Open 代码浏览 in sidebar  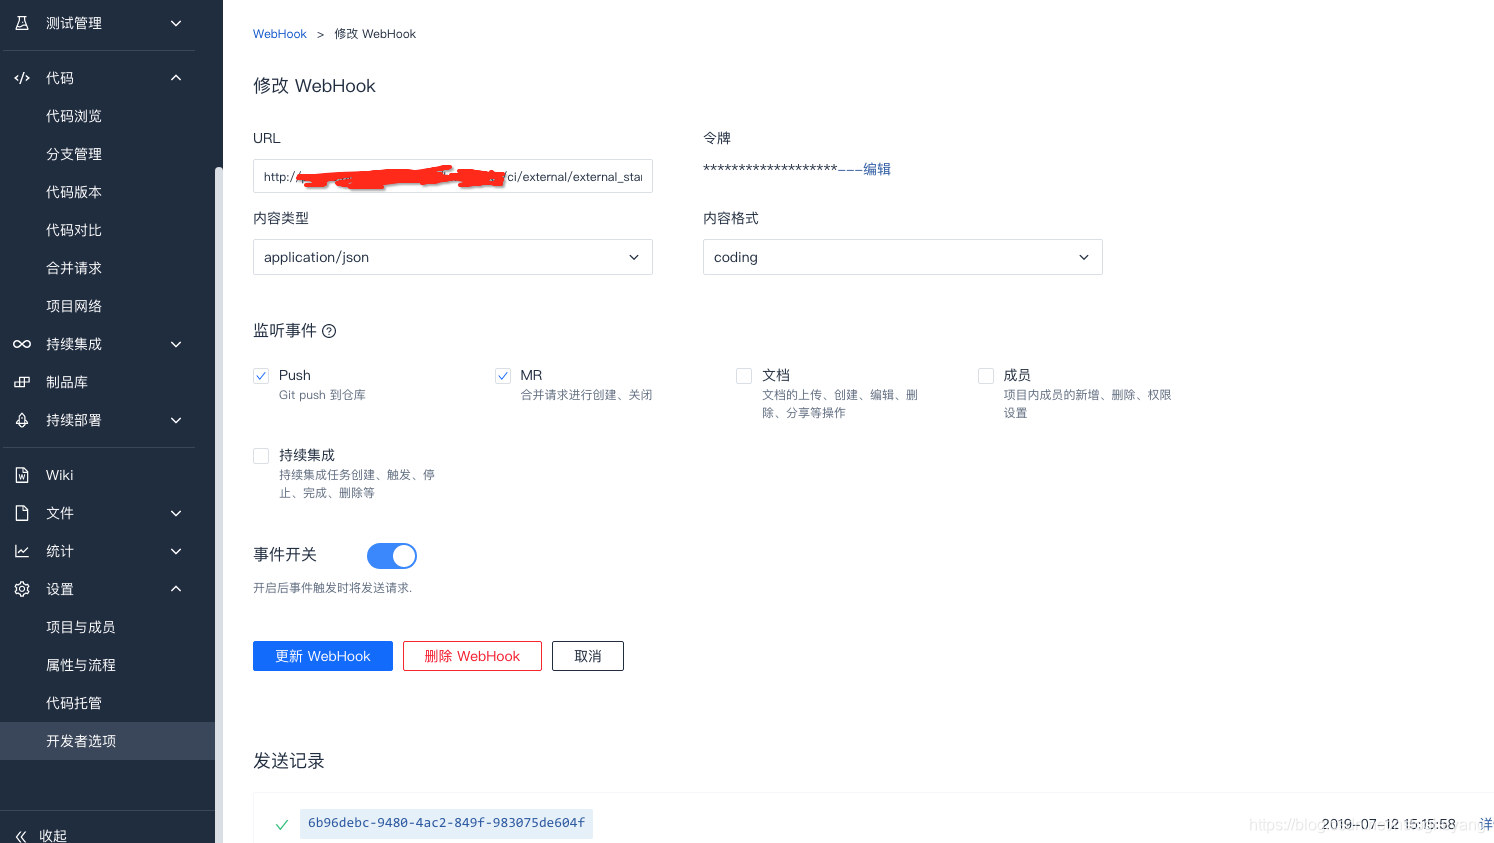[x=74, y=116]
